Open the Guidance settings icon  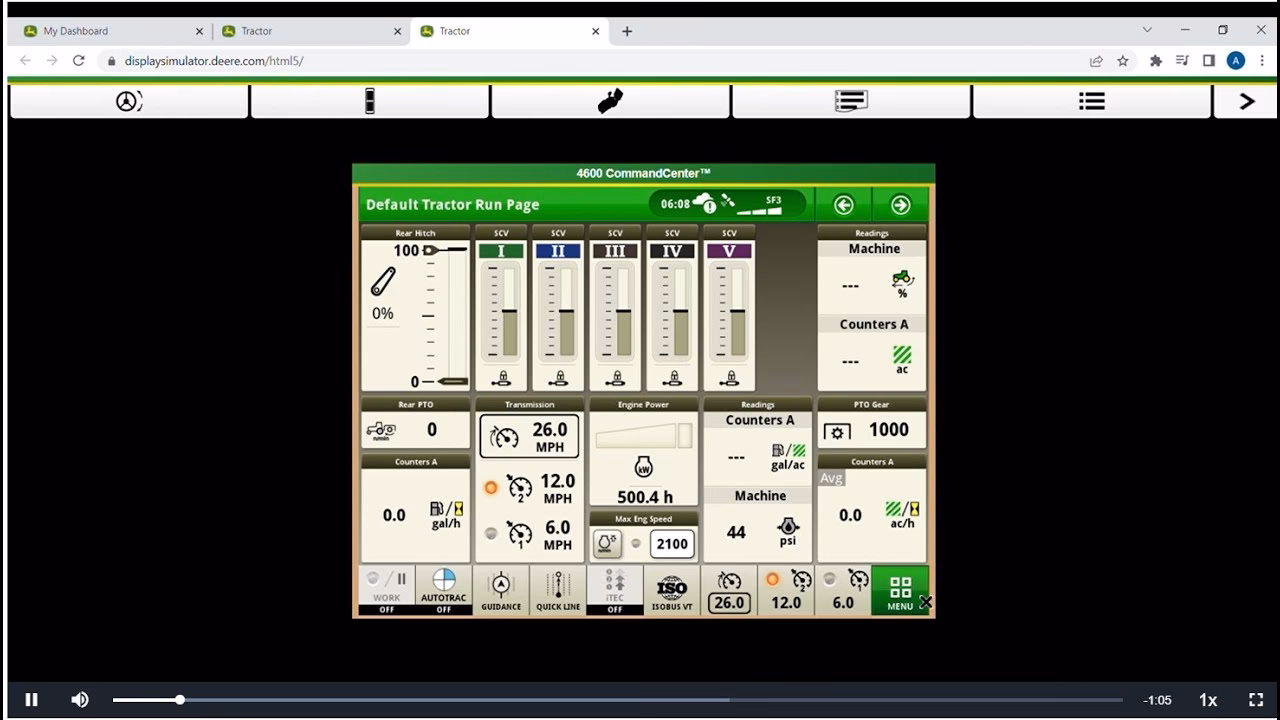coord(500,588)
